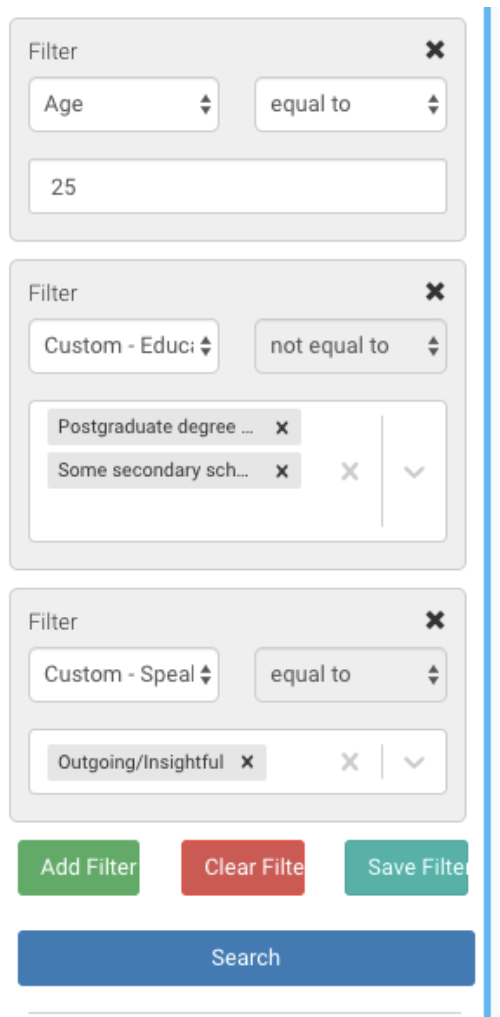500x1017 pixels.
Task: Focus the age value field showing 25
Action: click(238, 186)
